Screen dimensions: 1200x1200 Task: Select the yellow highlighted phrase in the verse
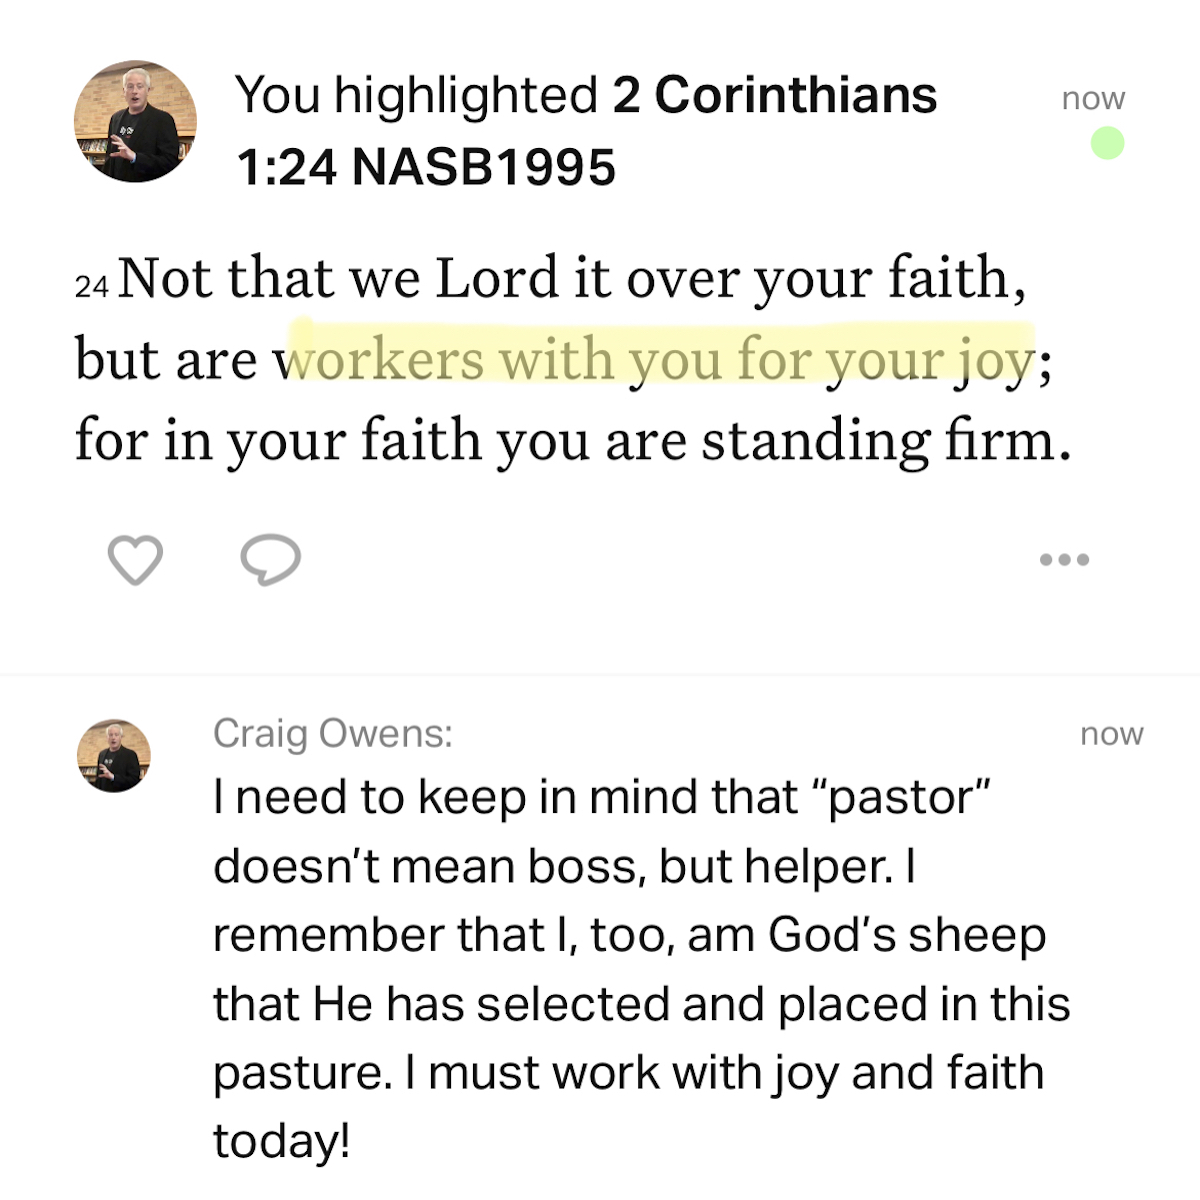click(x=660, y=358)
